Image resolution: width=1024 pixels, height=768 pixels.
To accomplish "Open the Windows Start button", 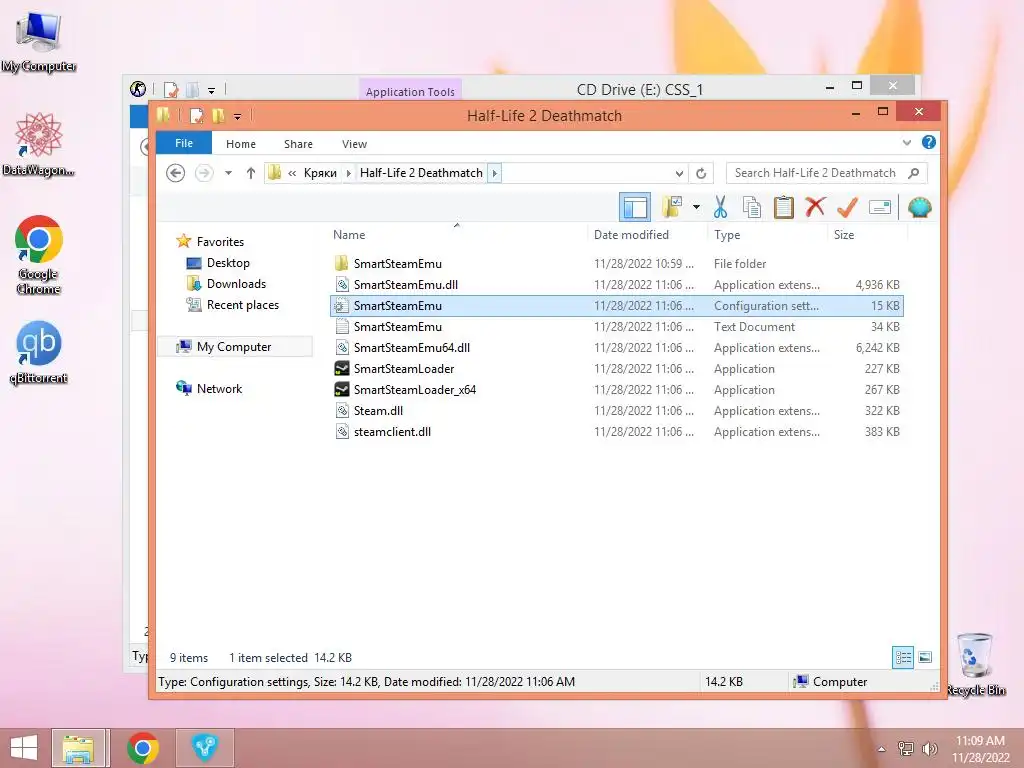I will point(24,748).
